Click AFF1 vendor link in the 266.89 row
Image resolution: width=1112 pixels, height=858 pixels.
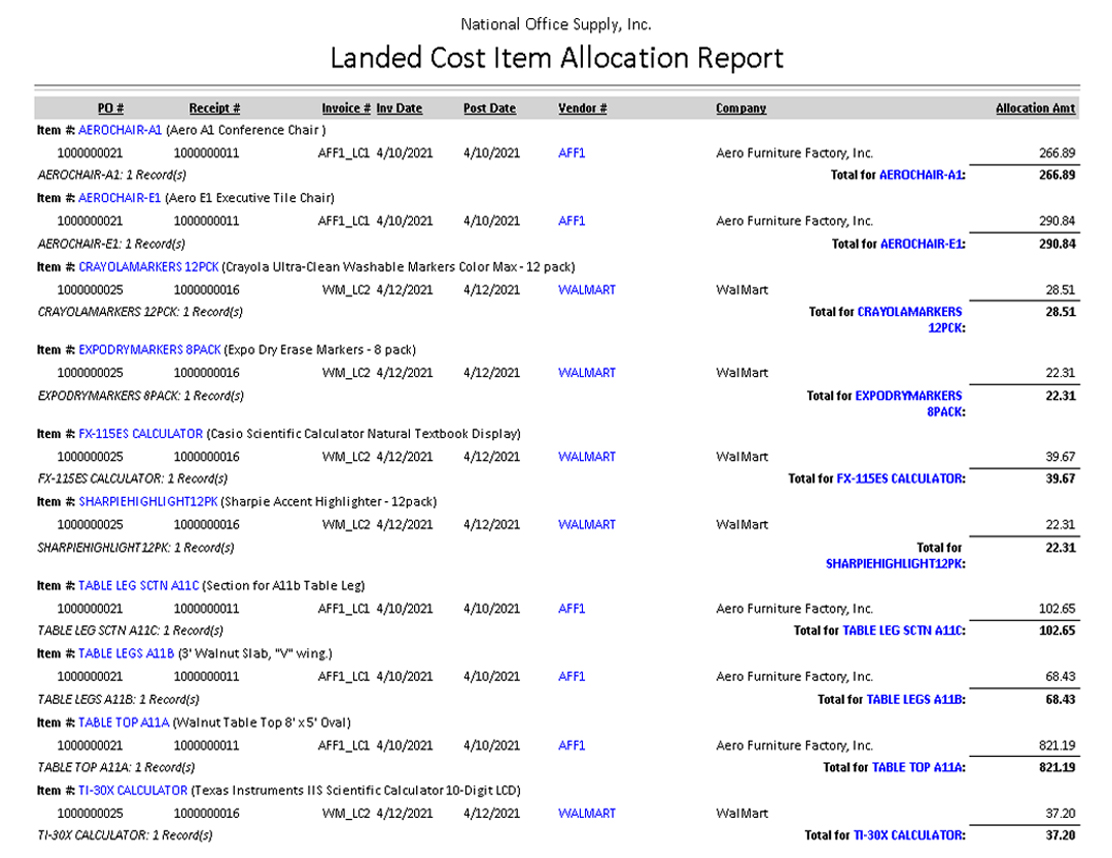[571, 153]
